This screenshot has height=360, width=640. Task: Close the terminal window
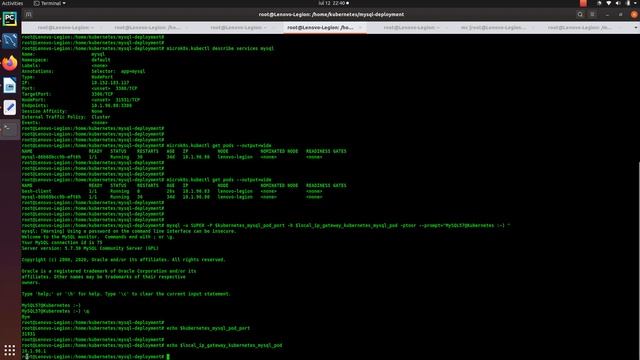click(x=634, y=14)
